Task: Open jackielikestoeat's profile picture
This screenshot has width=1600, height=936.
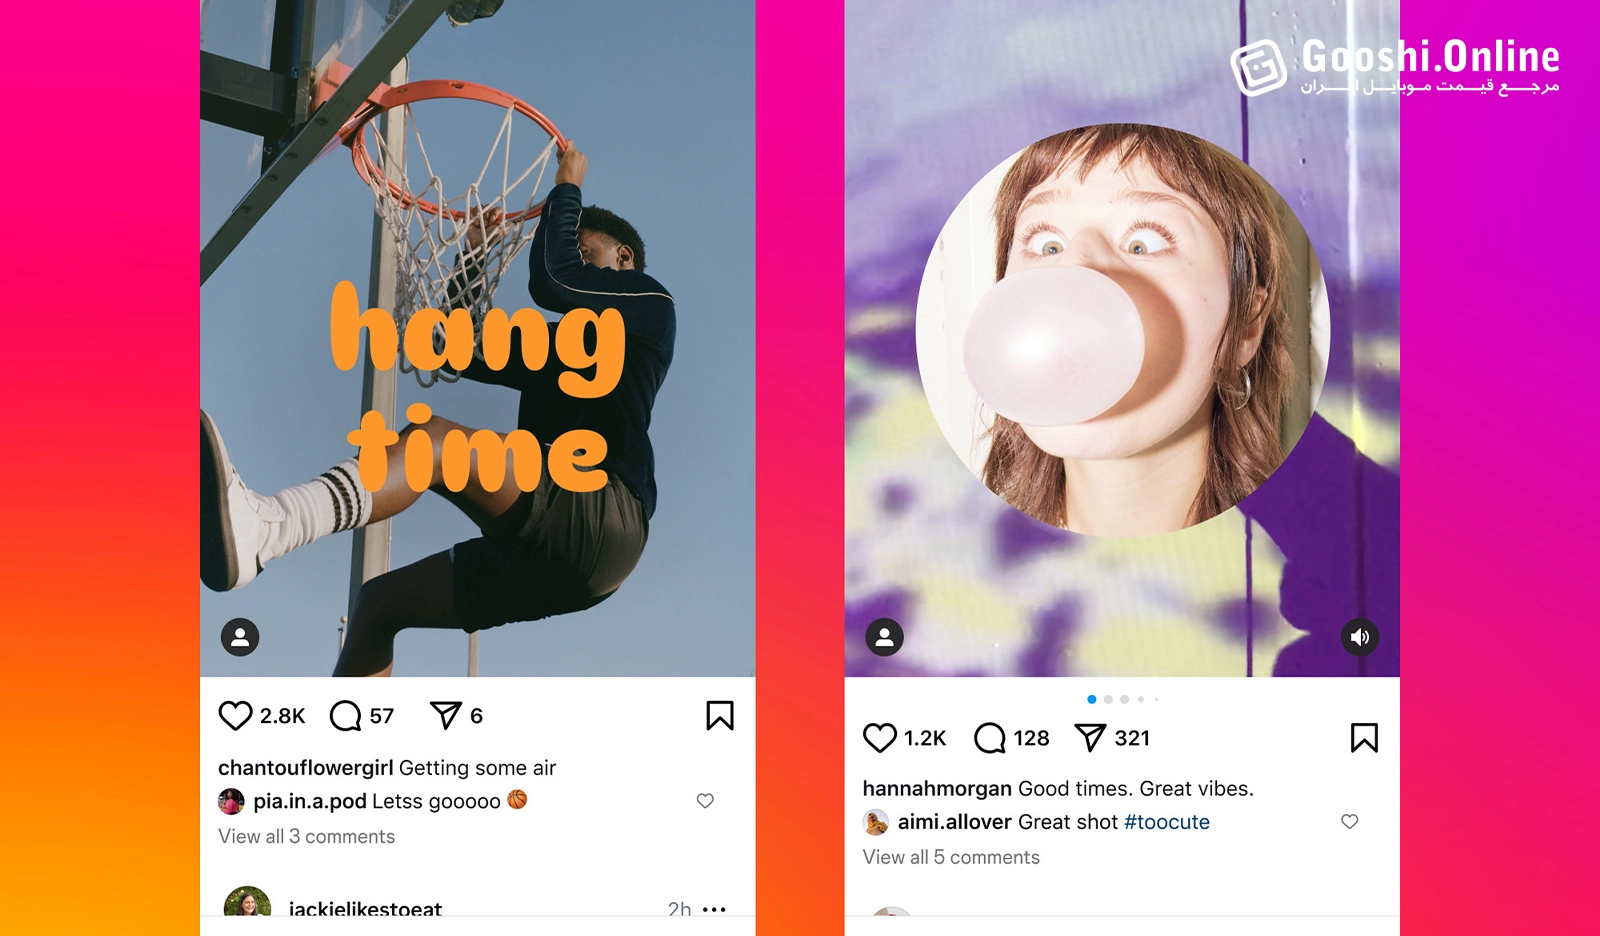Action: (x=247, y=902)
